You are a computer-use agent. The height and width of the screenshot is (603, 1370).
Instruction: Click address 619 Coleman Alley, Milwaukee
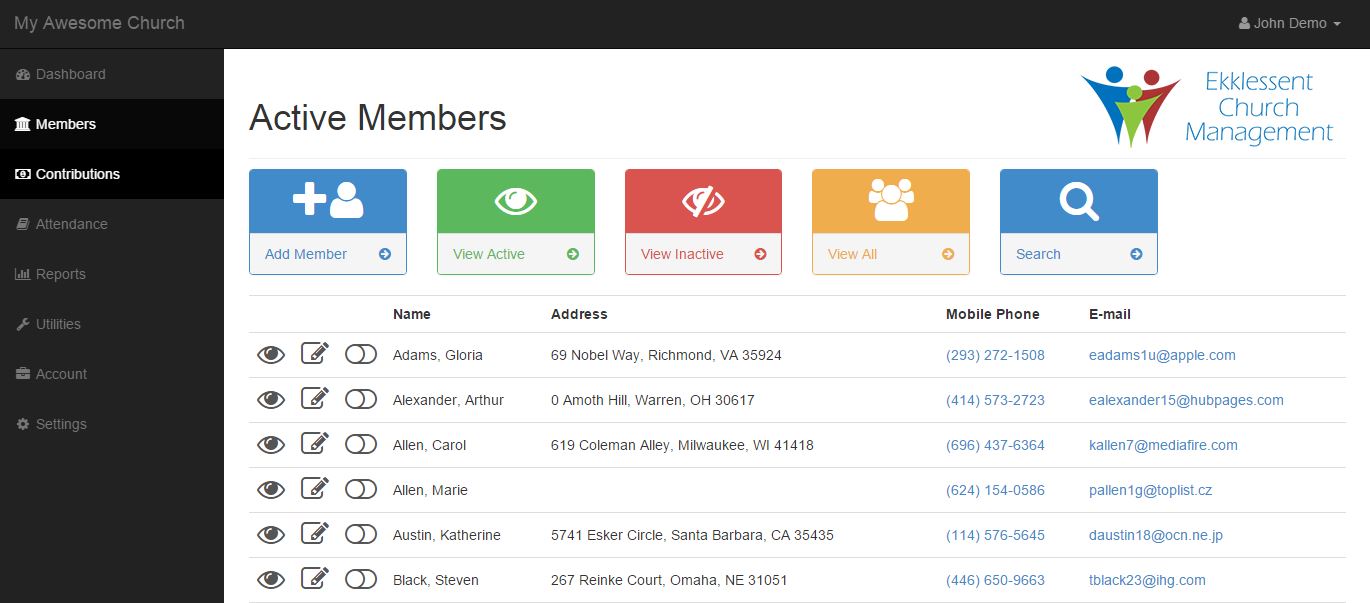click(682, 445)
